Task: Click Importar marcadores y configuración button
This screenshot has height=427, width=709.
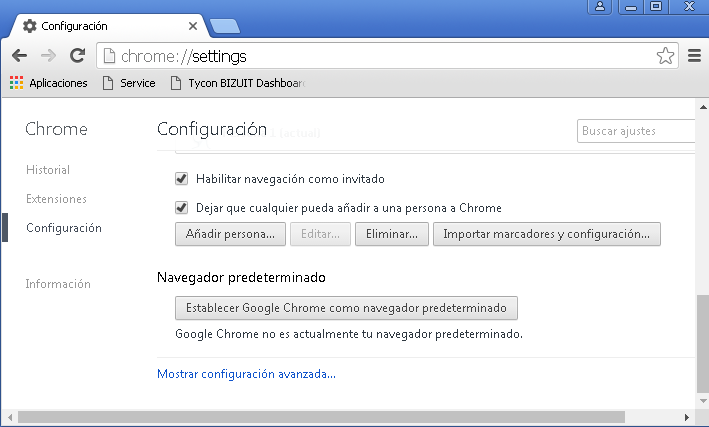Action: click(x=547, y=234)
